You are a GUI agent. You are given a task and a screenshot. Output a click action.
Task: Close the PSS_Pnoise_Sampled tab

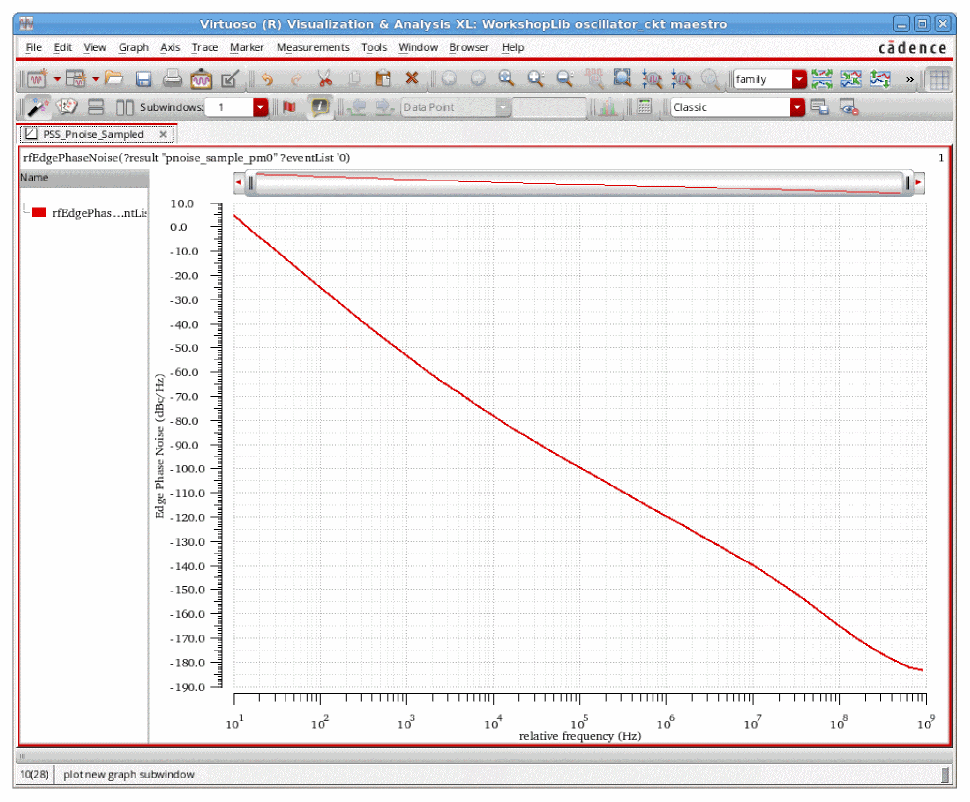[x=163, y=134]
